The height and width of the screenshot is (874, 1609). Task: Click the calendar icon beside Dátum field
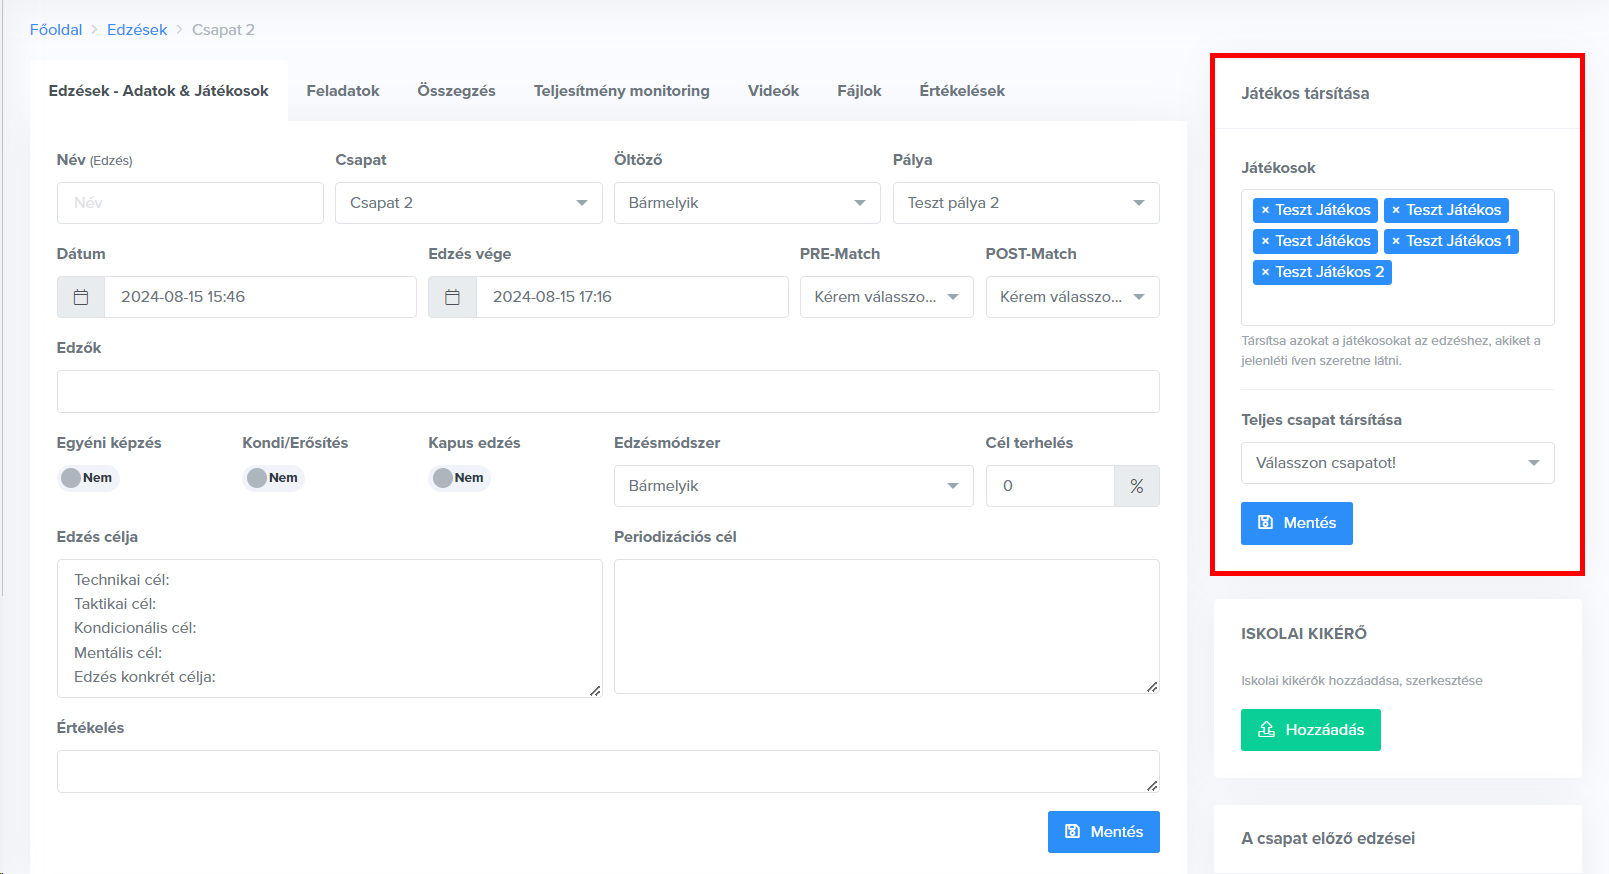[x=81, y=297]
